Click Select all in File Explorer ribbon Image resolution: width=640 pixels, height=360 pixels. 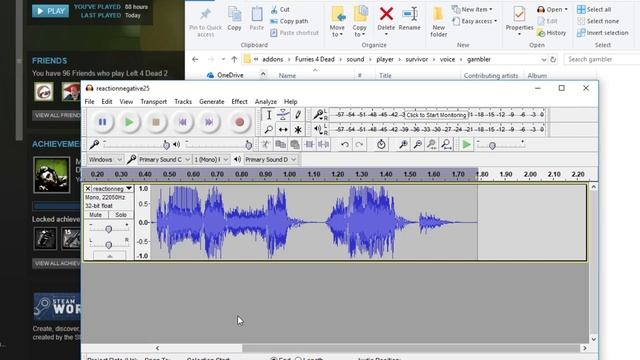click(594, 9)
